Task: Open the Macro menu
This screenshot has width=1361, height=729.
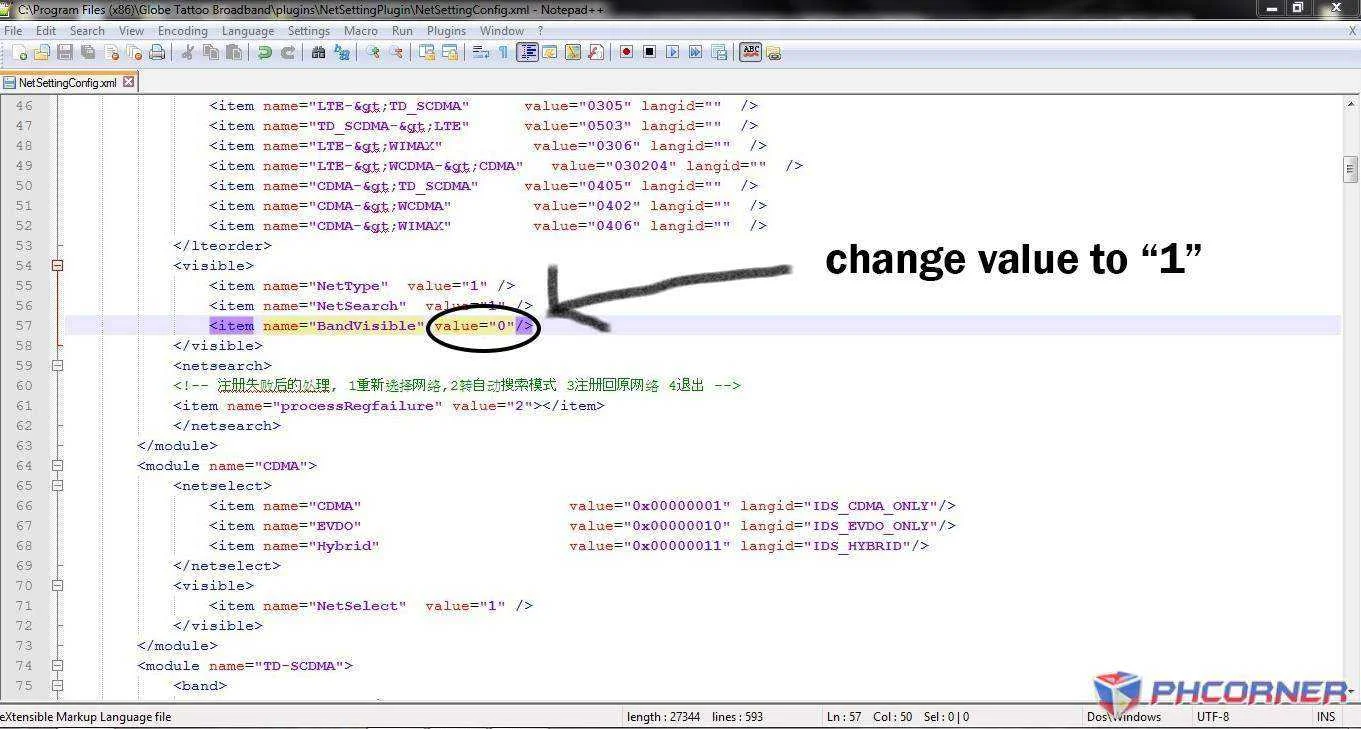Action: click(361, 31)
